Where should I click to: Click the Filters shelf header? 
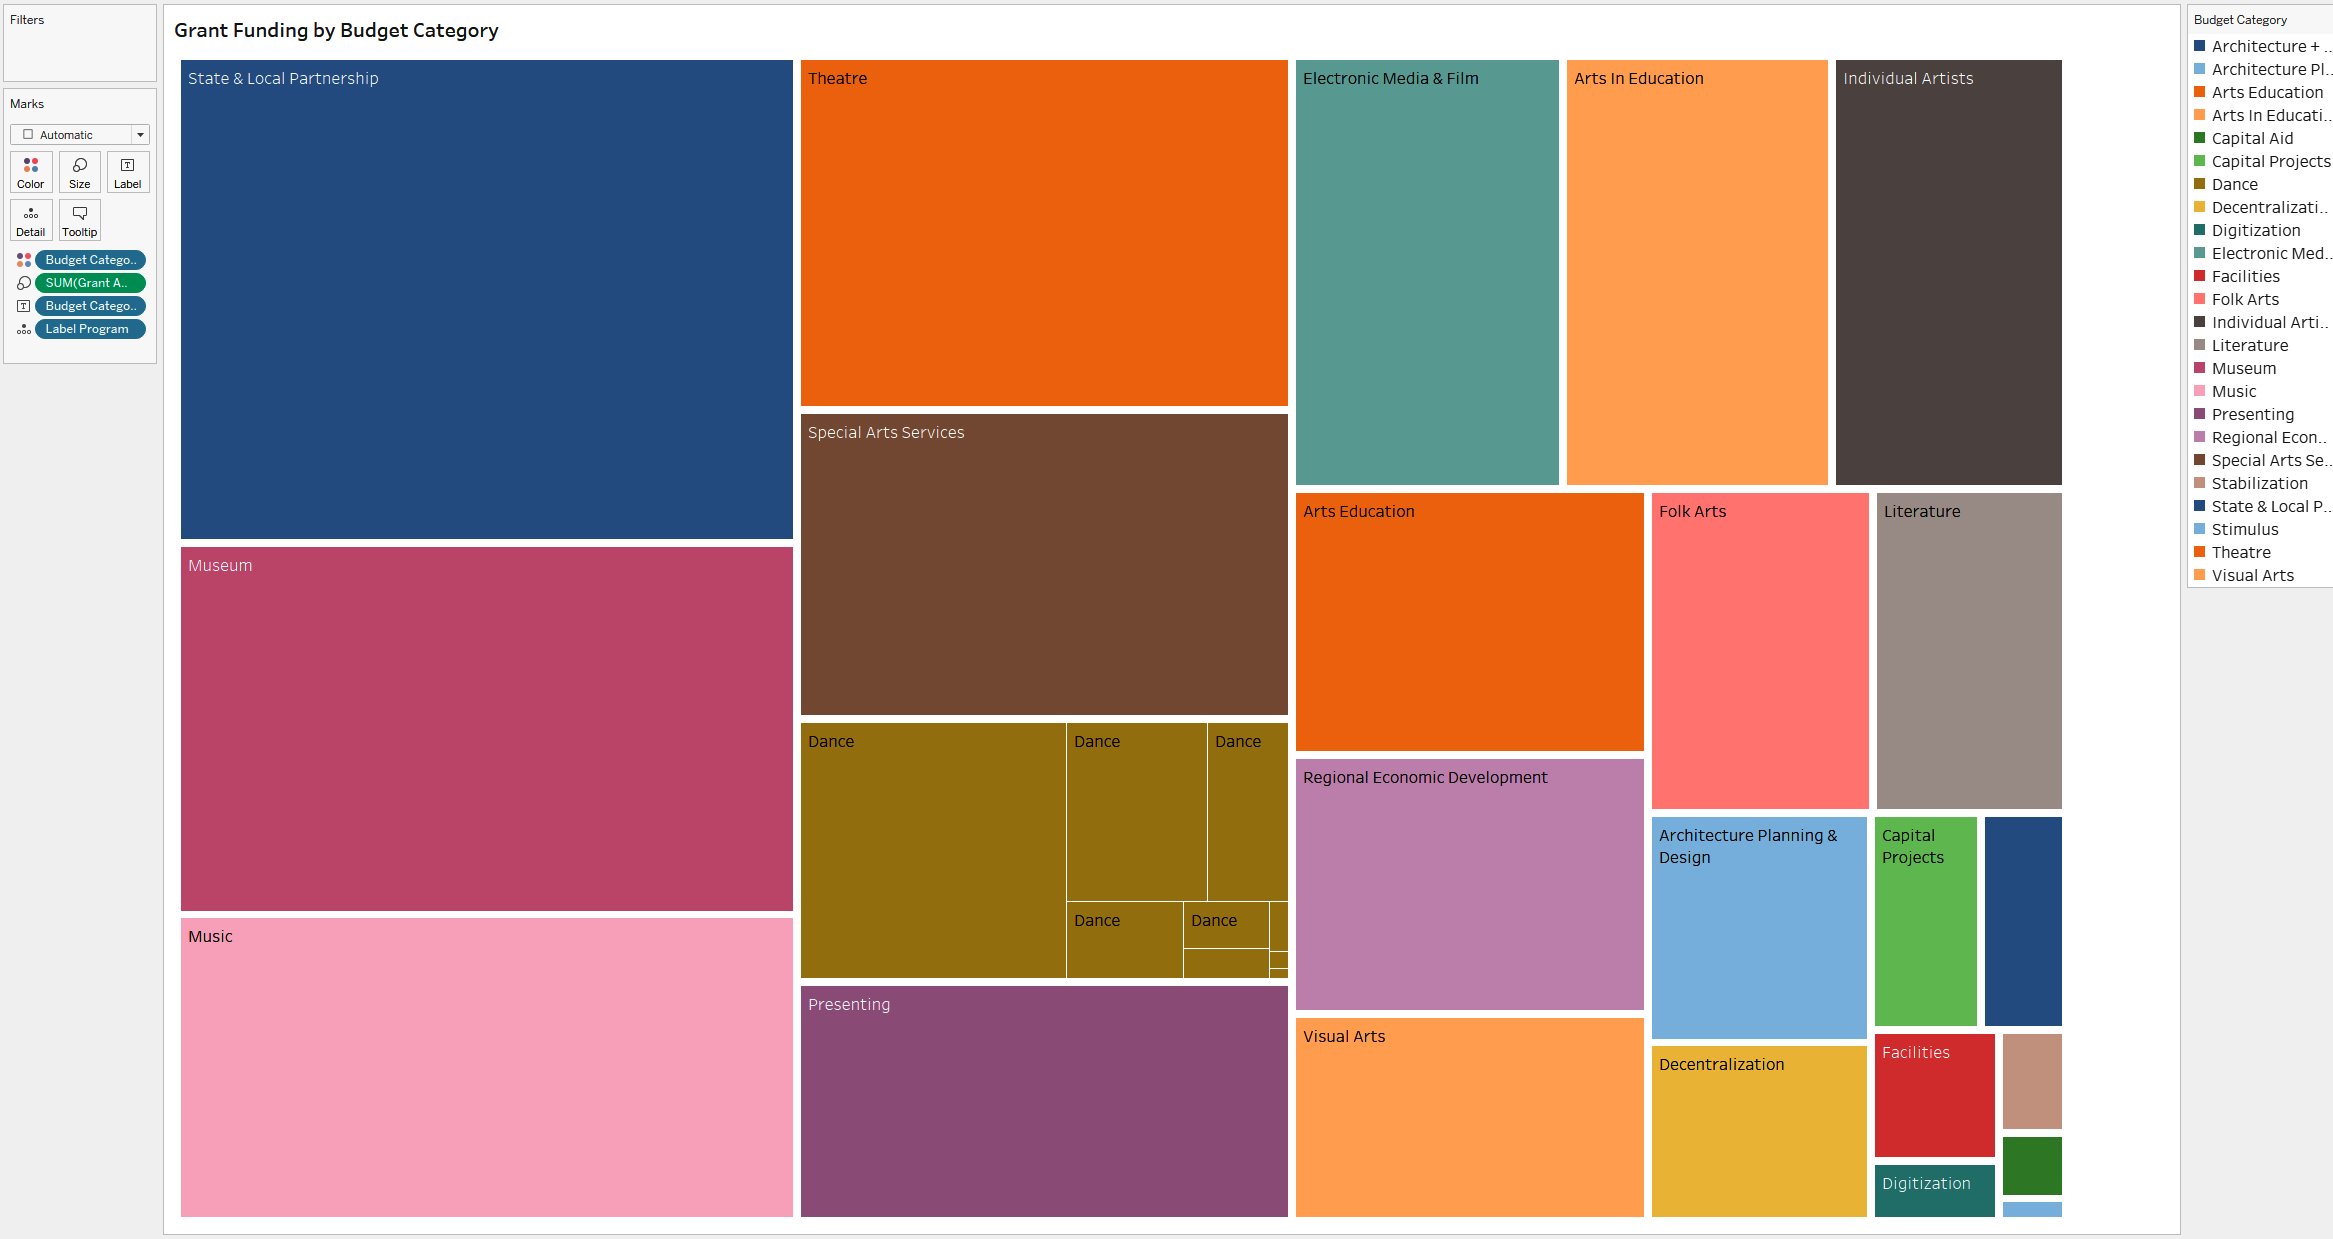[27, 20]
